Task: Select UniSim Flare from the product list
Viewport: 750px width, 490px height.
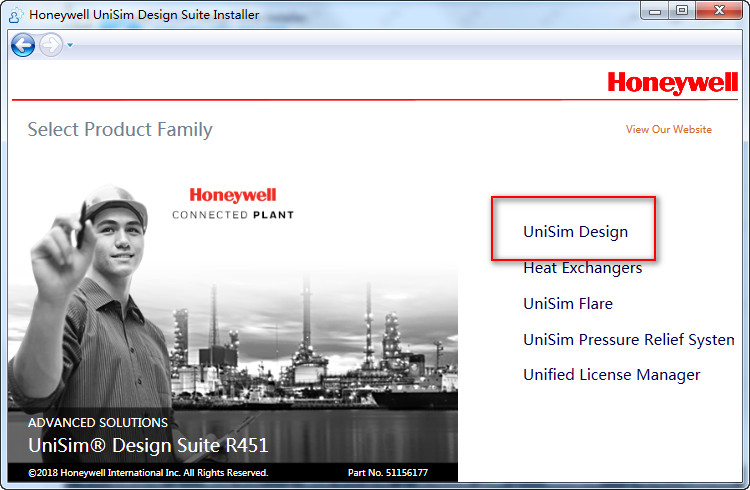Action: (567, 304)
